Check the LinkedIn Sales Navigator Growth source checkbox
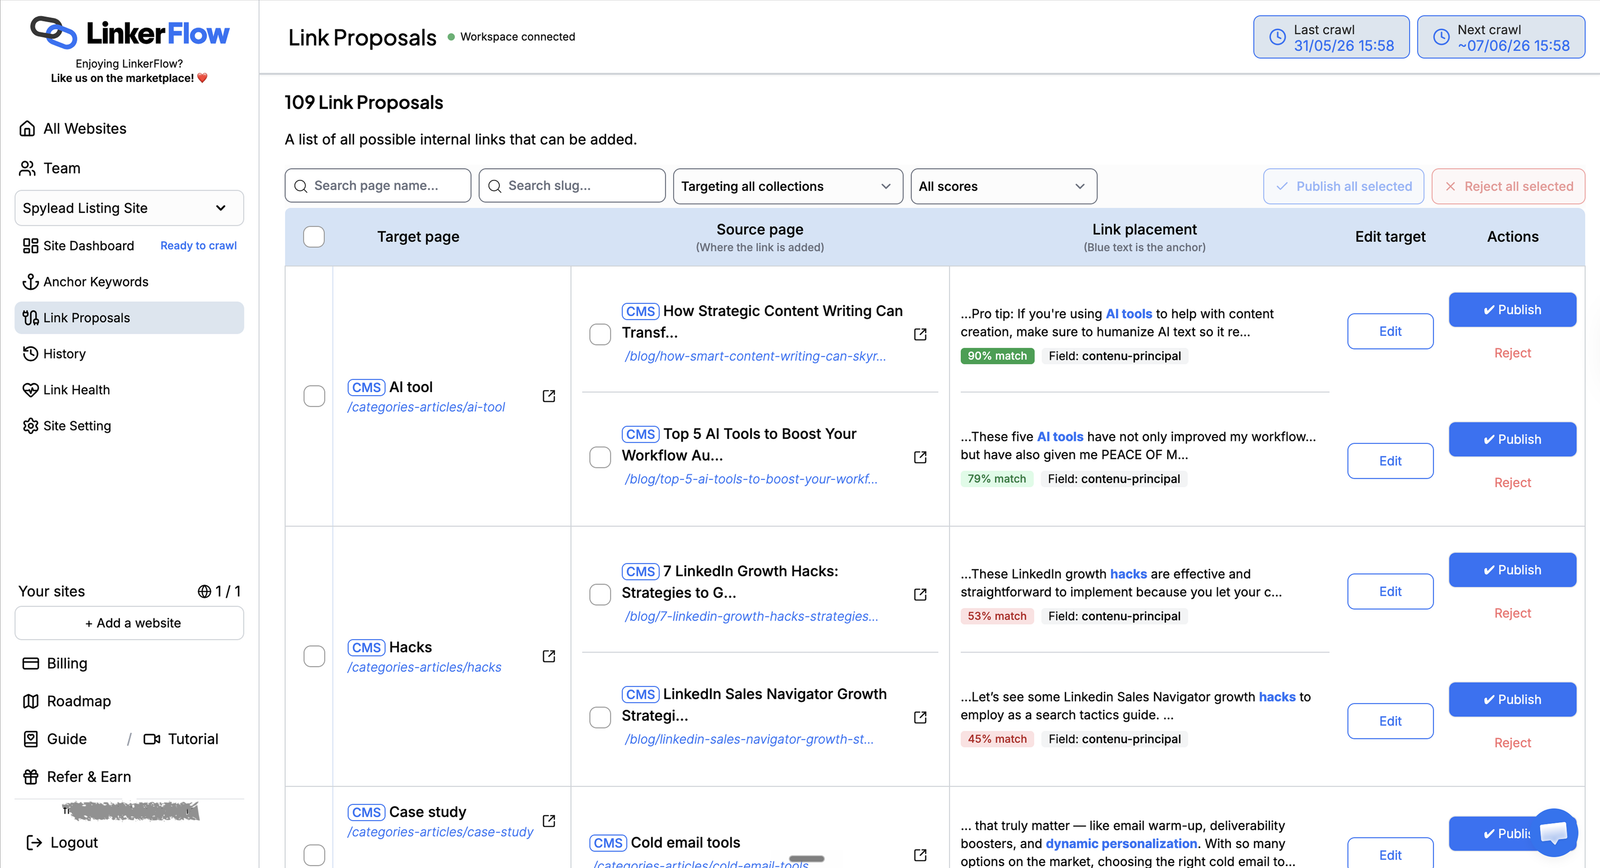Viewport: 1600px width, 868px height. coord(600,717)
